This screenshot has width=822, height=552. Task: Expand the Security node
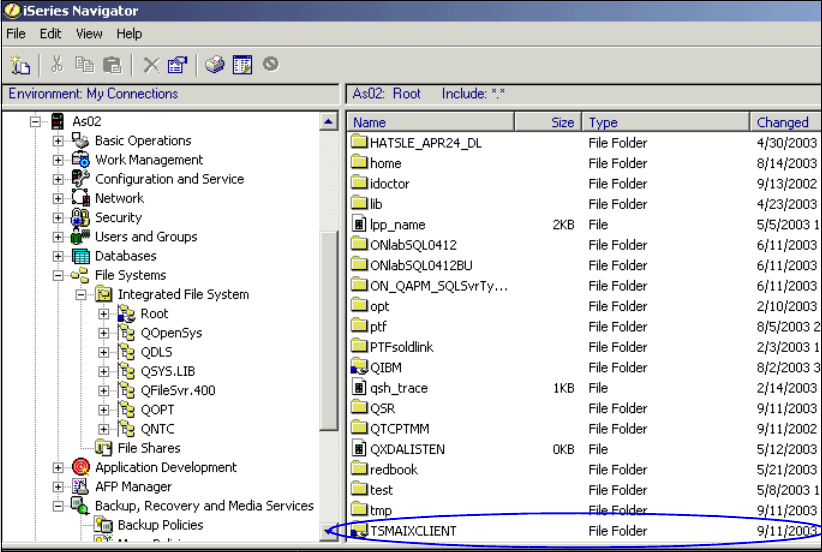pyautogui.click(x=58, y=218)
